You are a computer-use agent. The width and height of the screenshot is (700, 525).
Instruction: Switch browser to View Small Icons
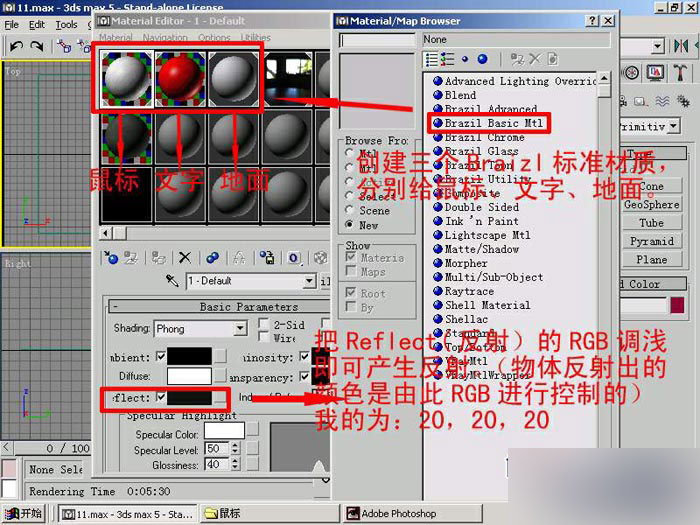(465, 59)
